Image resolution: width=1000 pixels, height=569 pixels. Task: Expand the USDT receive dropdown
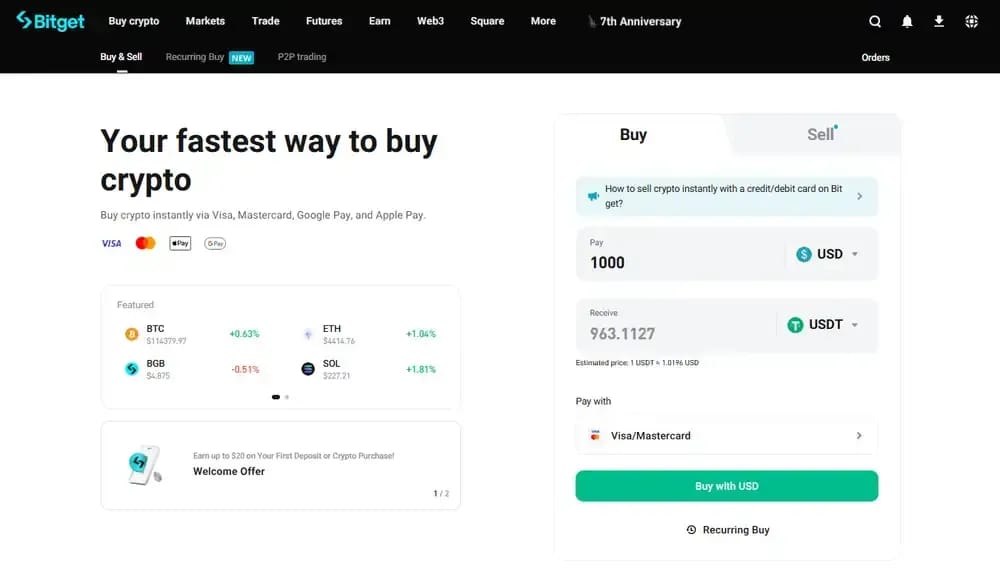[823, 325]
